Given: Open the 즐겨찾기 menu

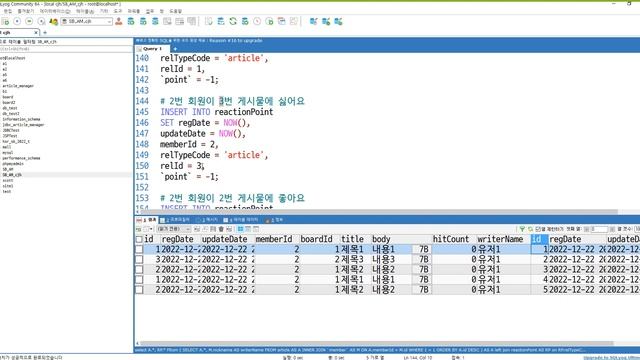Looking at the screenshot, I should [26, 11].
